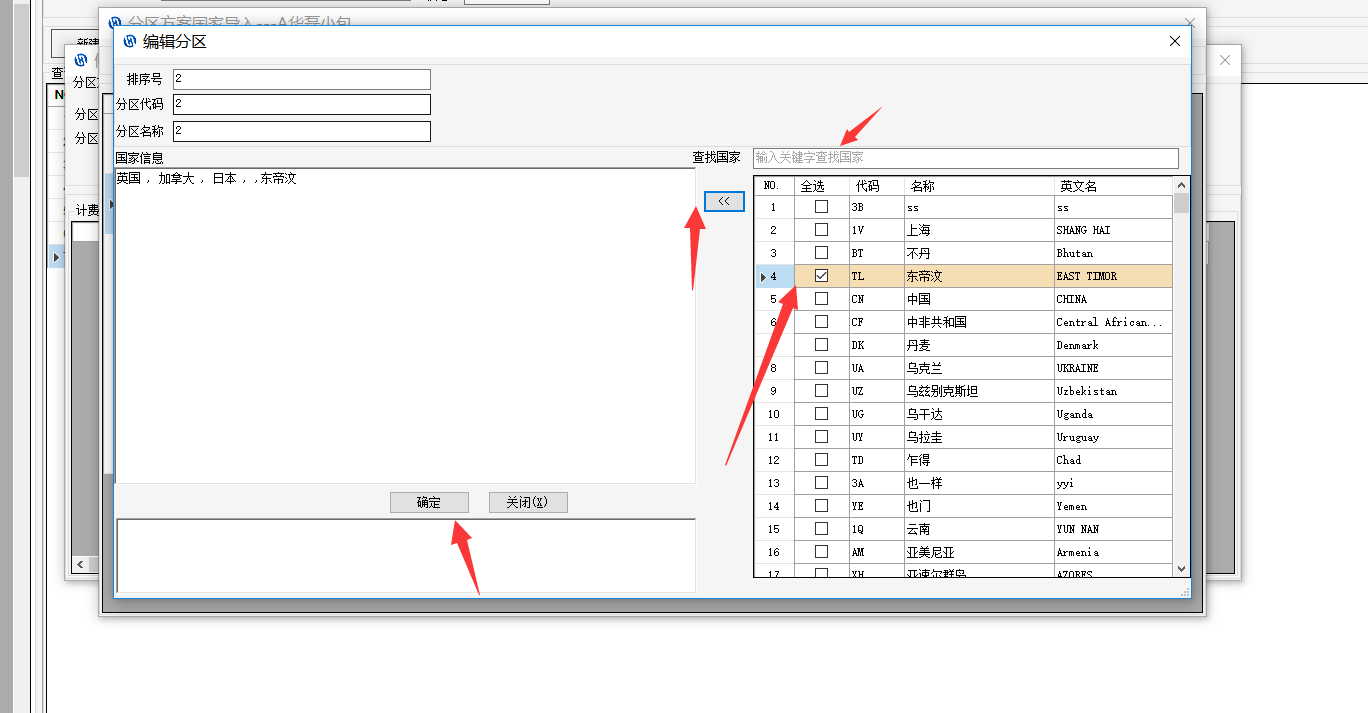Click the 确定 button

pyautogui.click(x=429, y=502)
